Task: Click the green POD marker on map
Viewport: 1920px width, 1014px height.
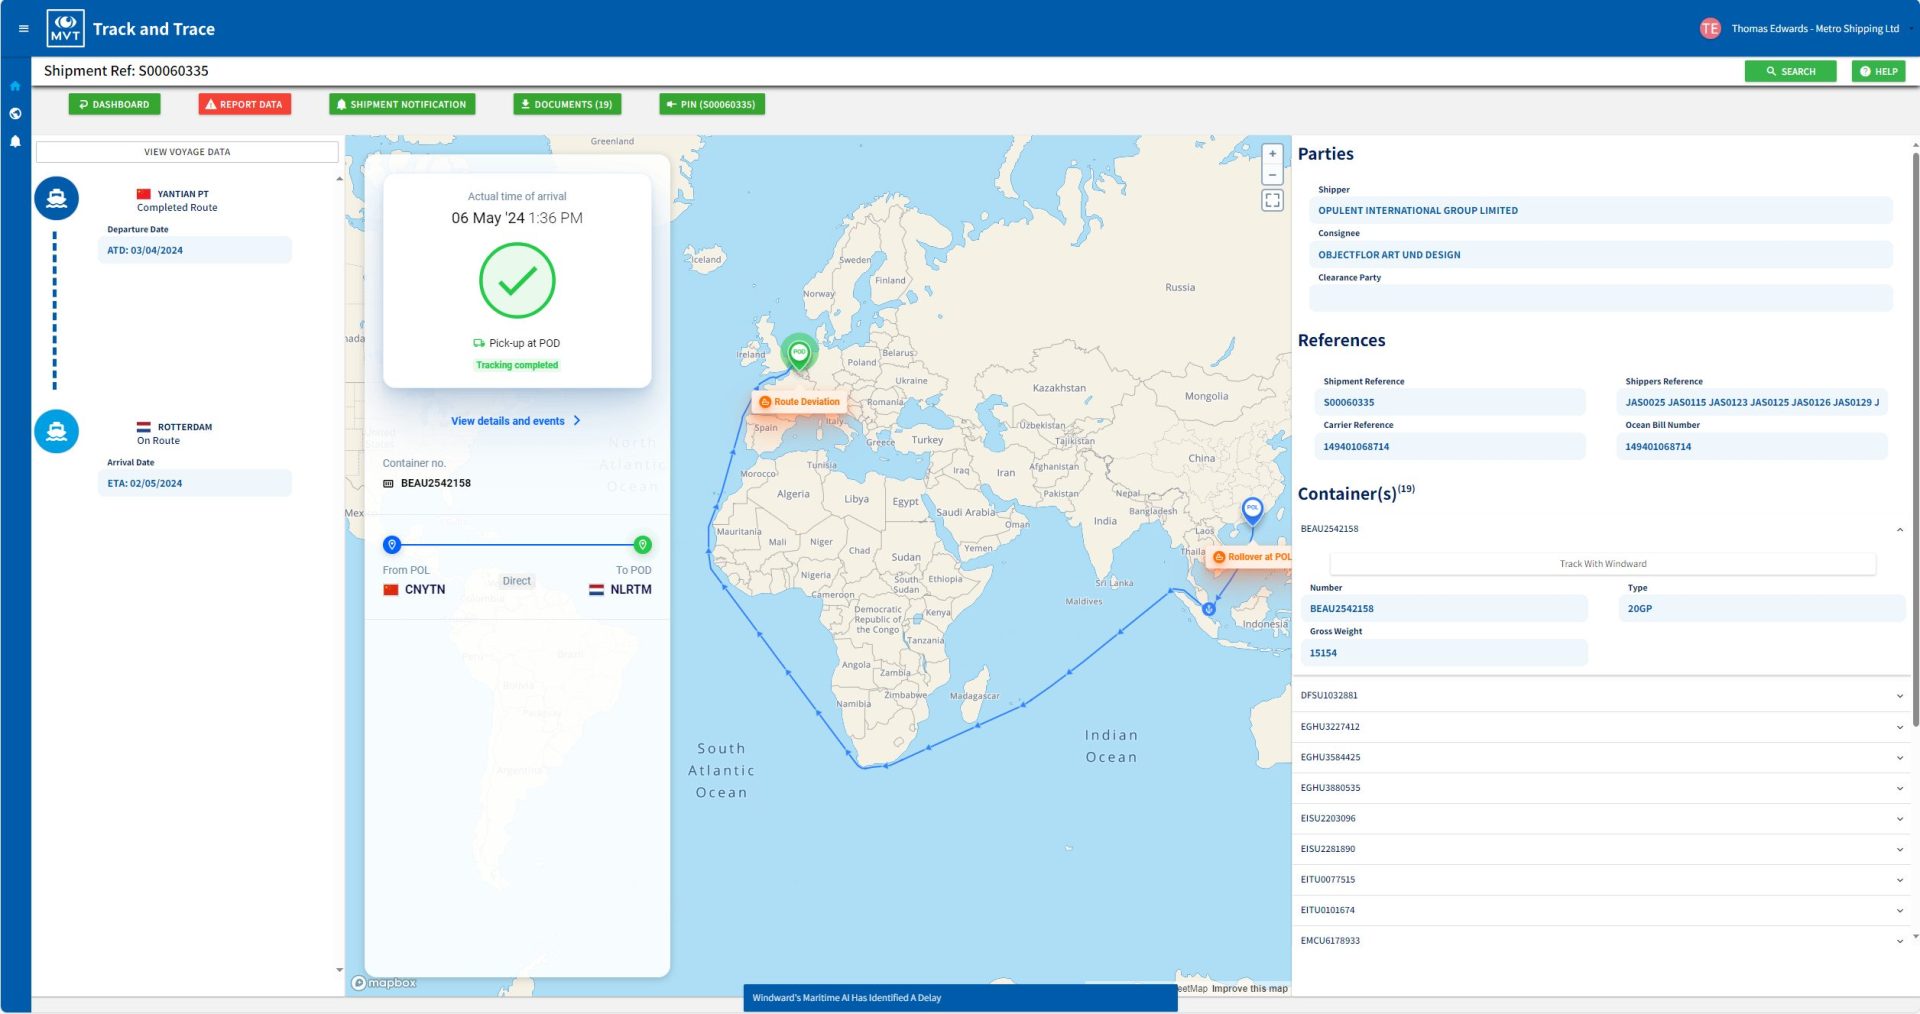Action: pos(799,352)
